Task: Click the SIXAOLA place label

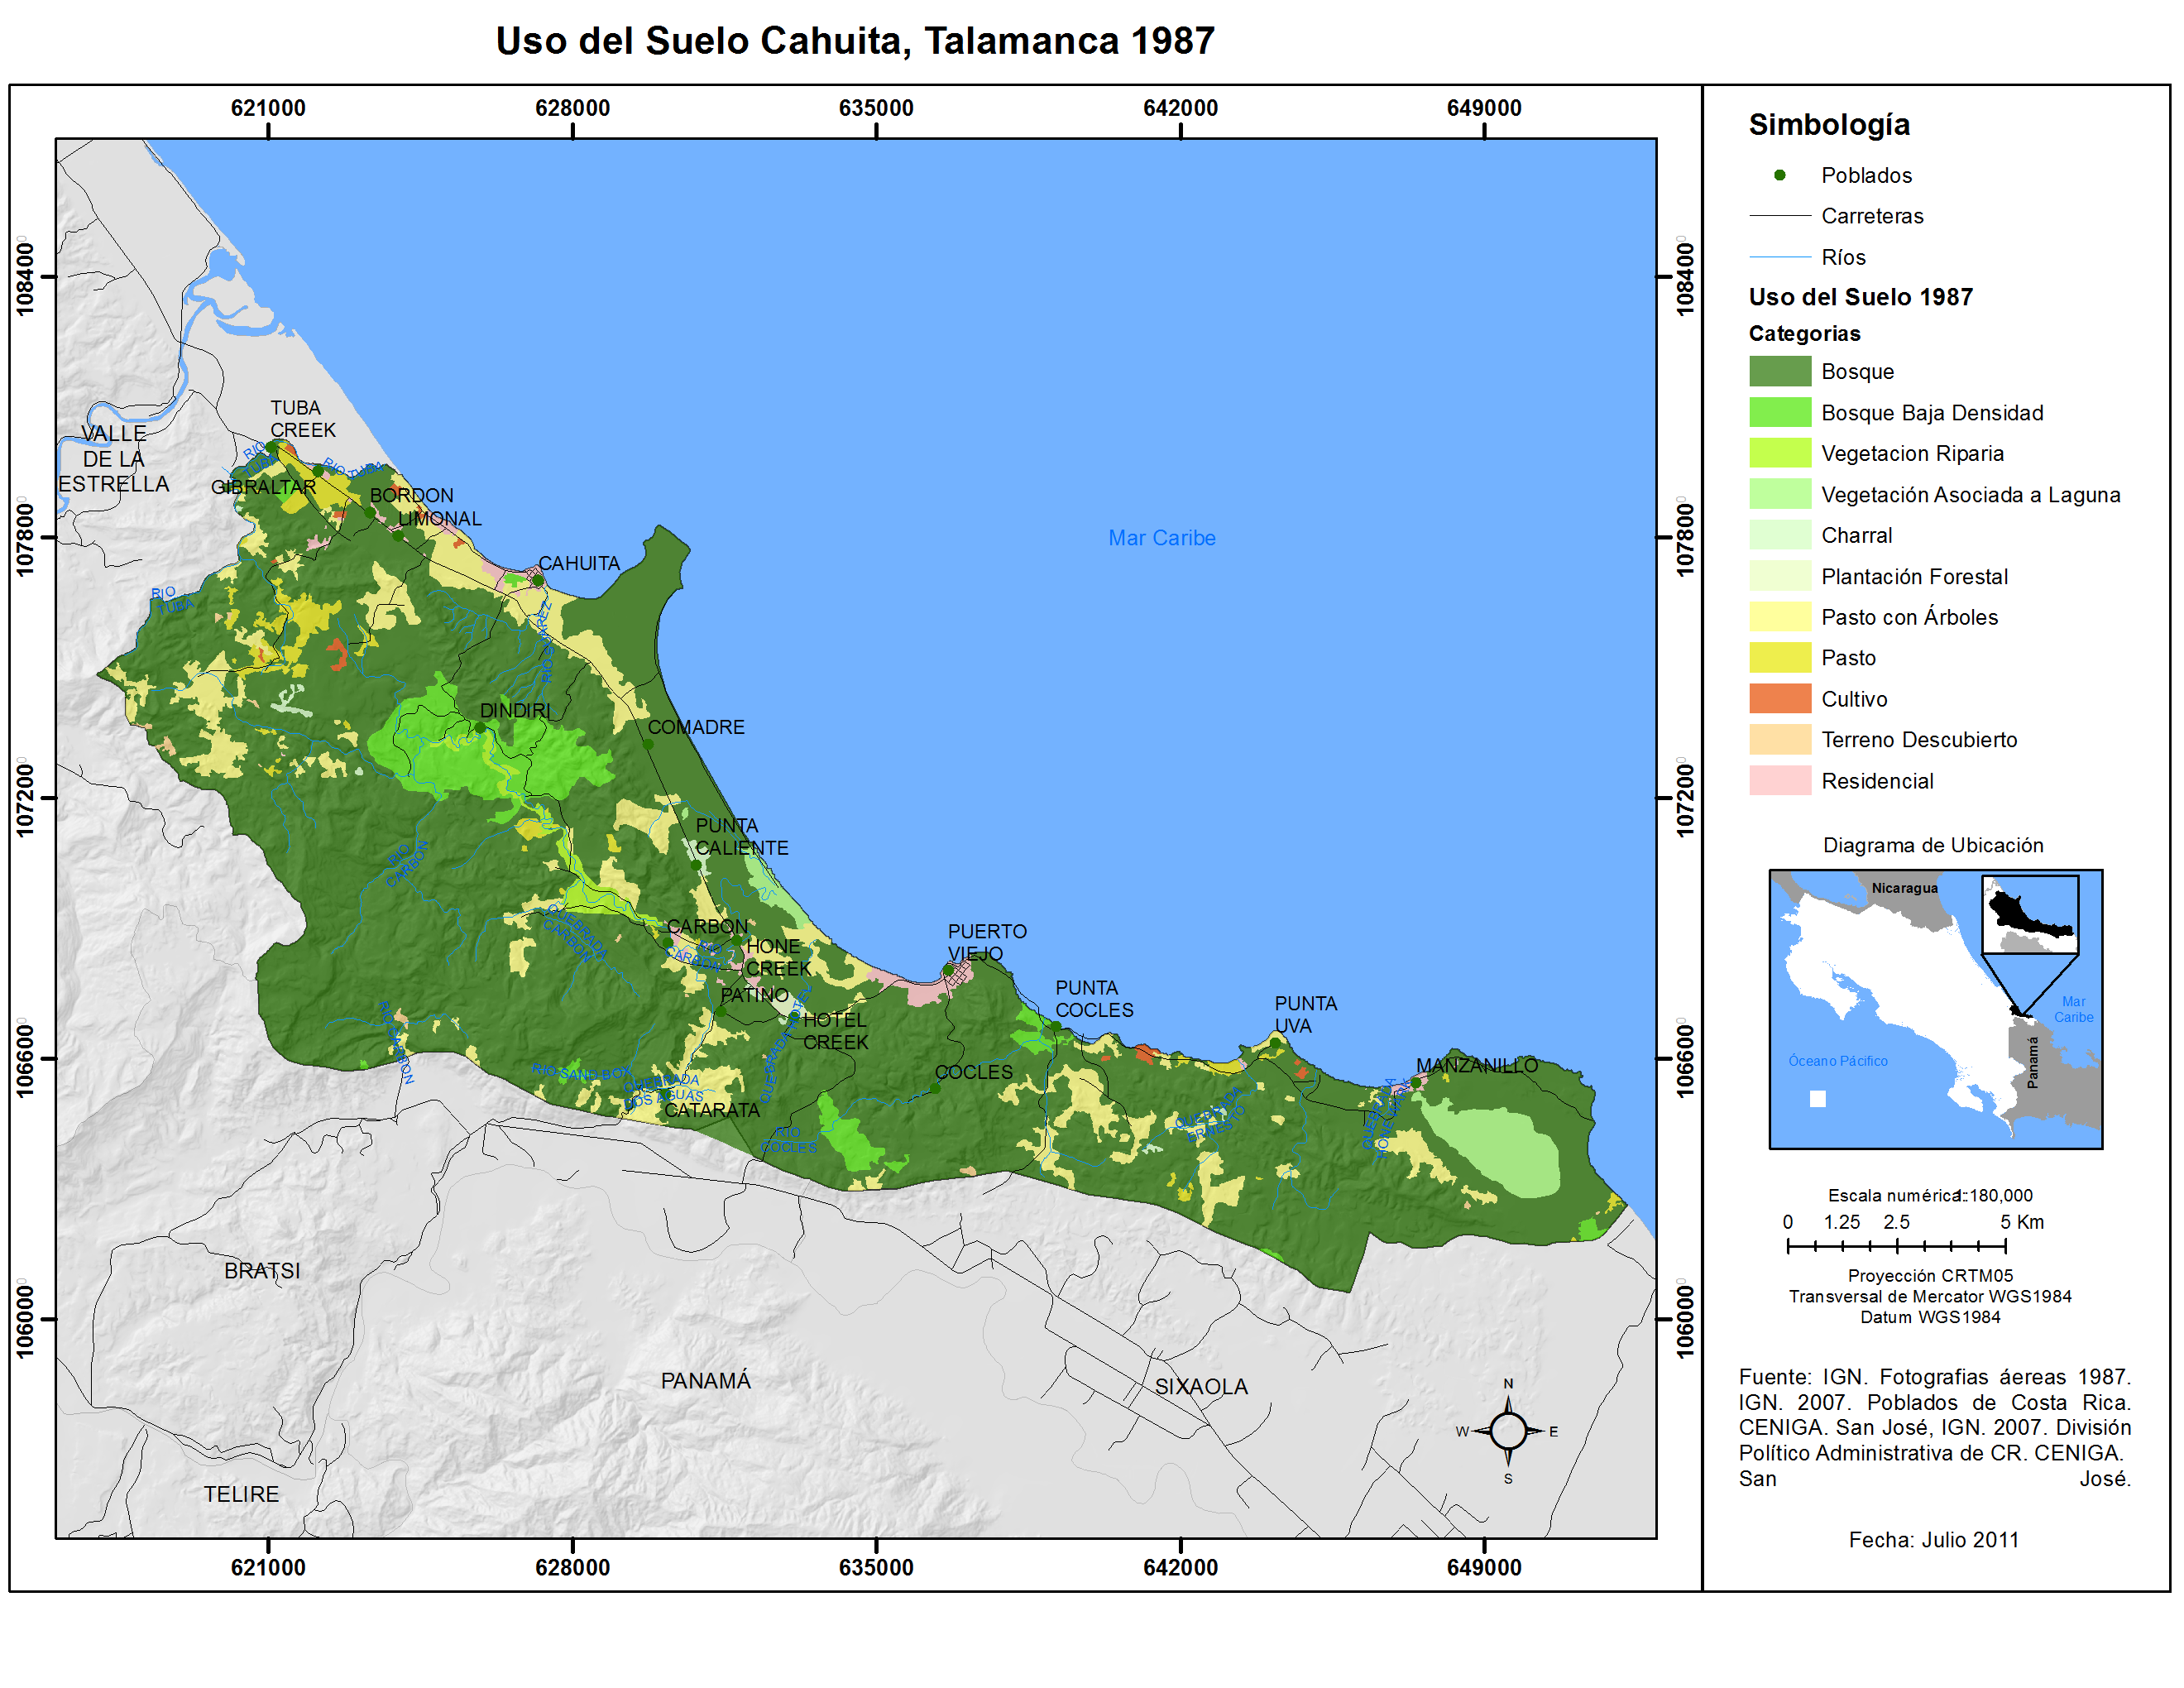Action: click(1200, 1386)
